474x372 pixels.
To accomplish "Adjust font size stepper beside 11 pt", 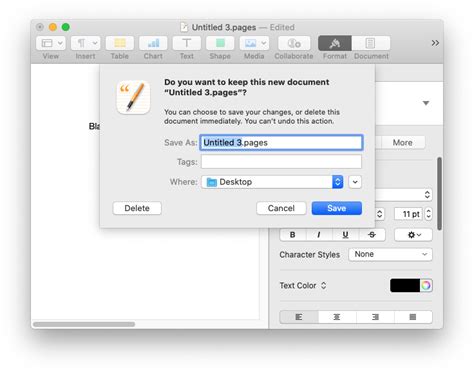I will tap(429, 214).
